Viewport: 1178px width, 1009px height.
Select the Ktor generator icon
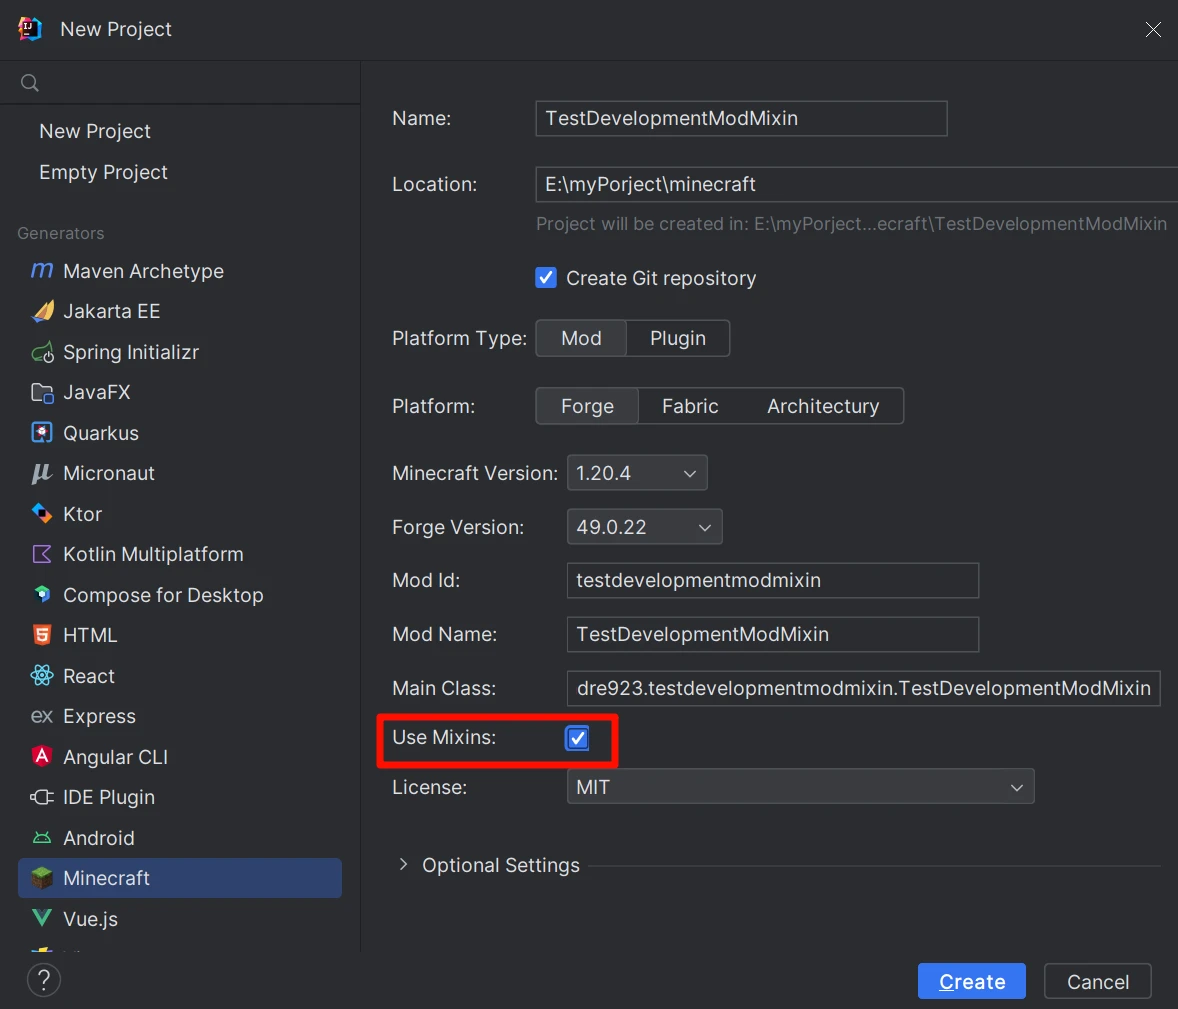(x=42, y=514)
